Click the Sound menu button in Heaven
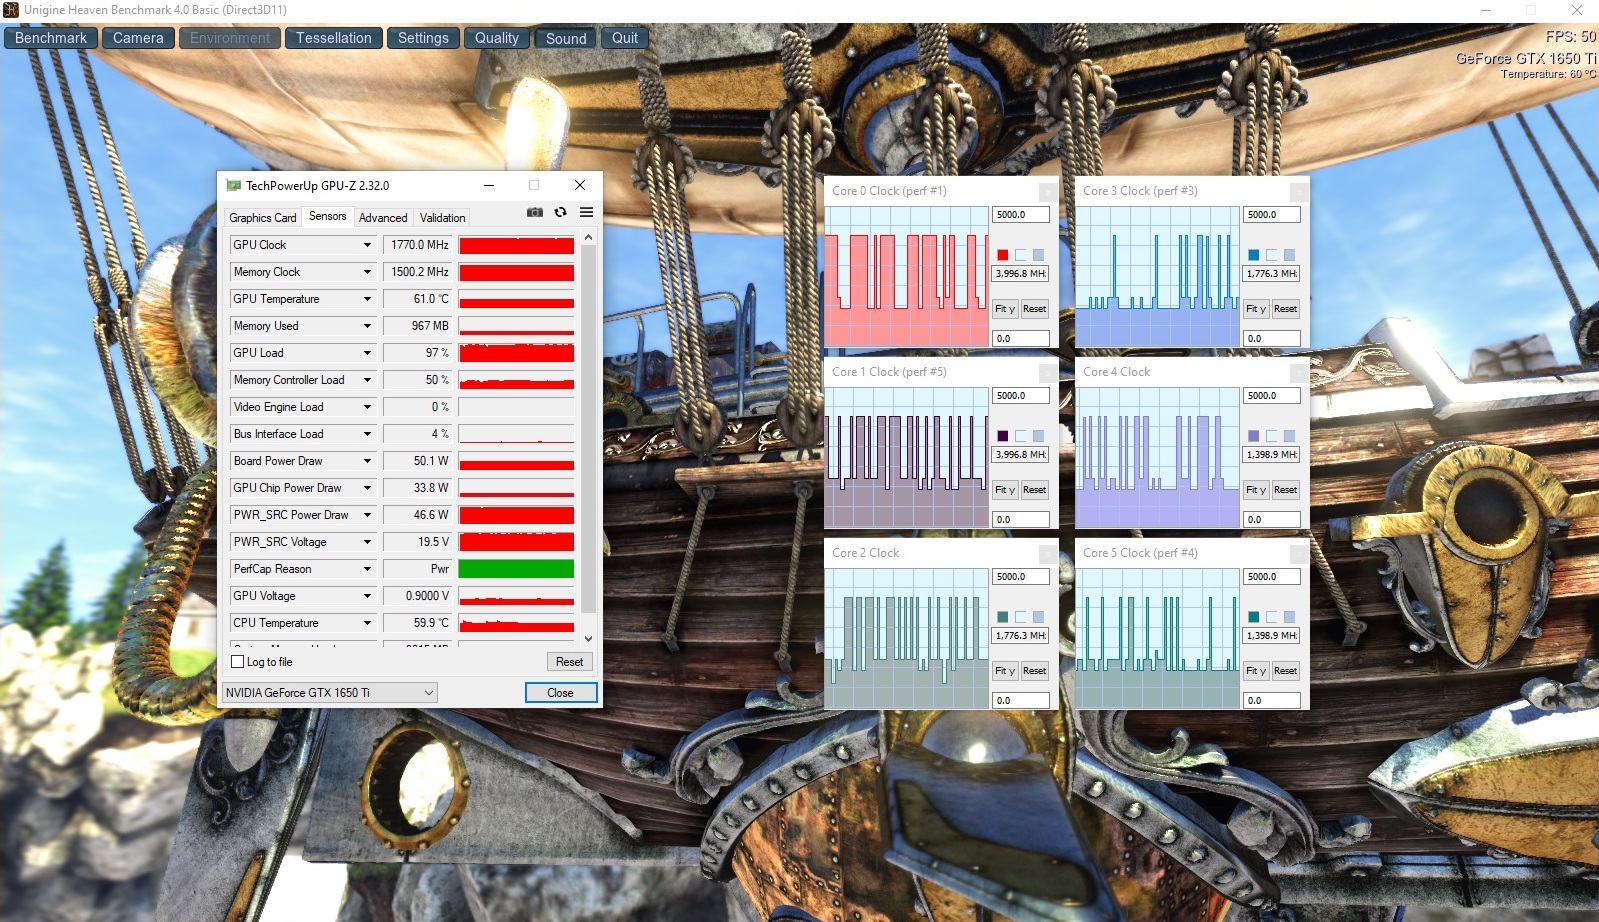Image resolution: width=1599 pixels, height=922 pixels. [566, 38]
